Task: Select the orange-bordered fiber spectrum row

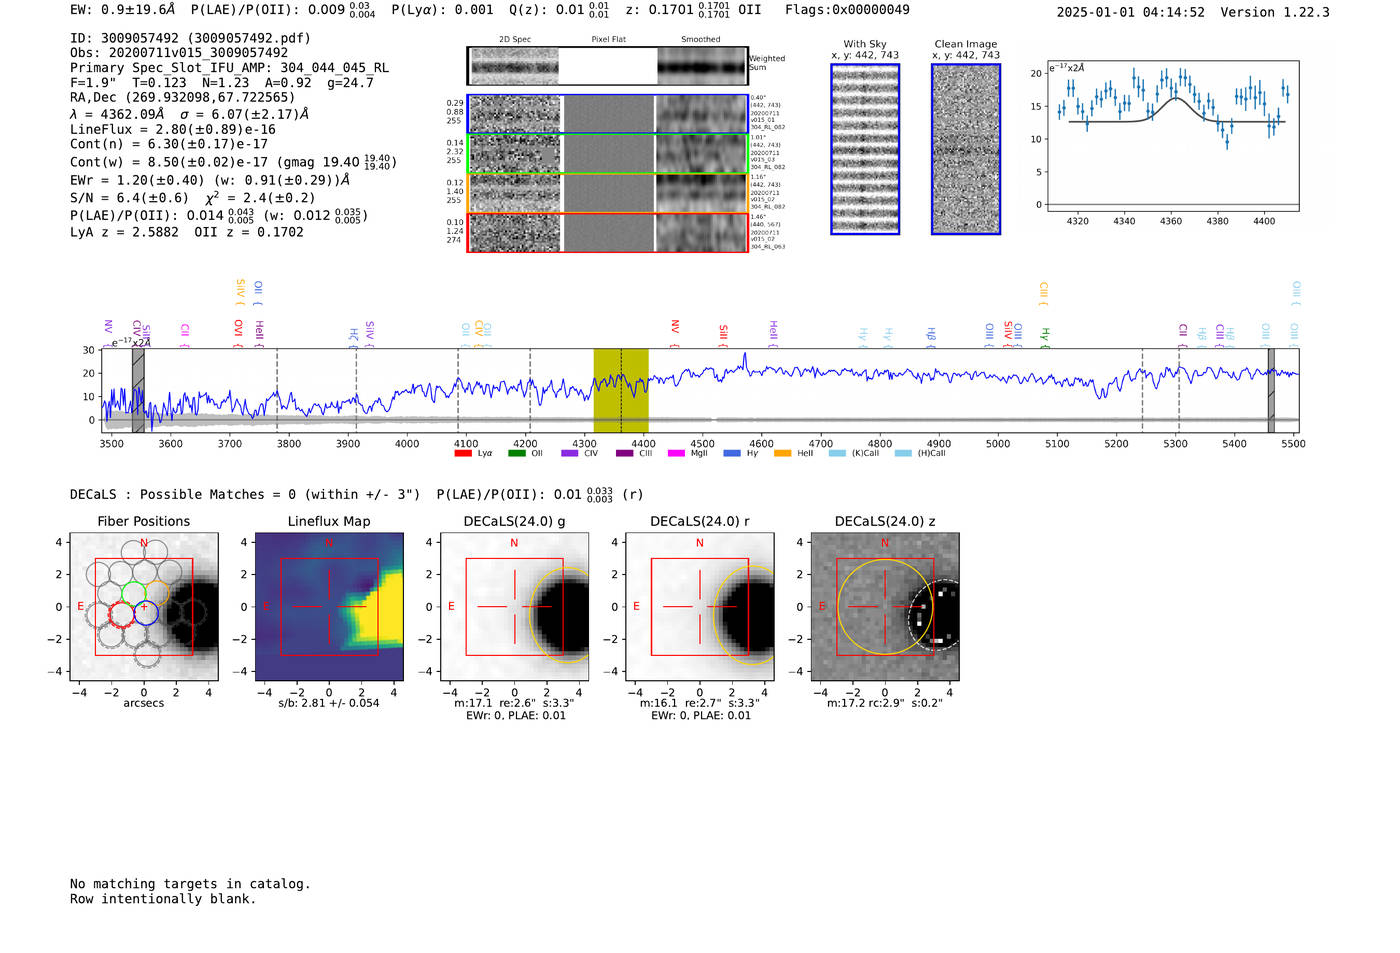Action: click(x=607, y=193)
